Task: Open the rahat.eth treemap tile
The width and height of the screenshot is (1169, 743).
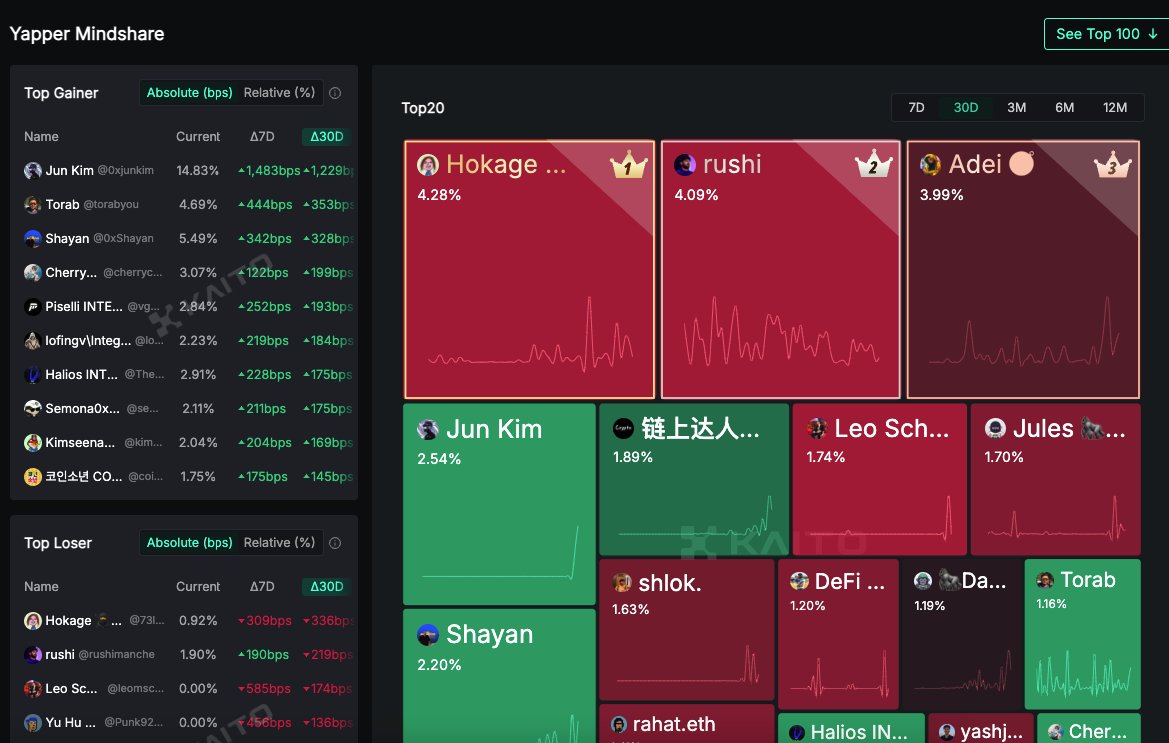Action: 687,724
